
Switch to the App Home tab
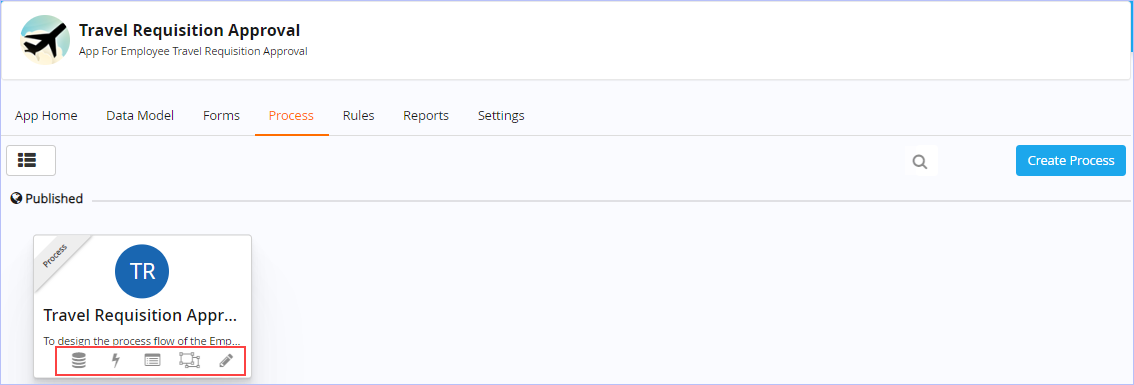46,116
